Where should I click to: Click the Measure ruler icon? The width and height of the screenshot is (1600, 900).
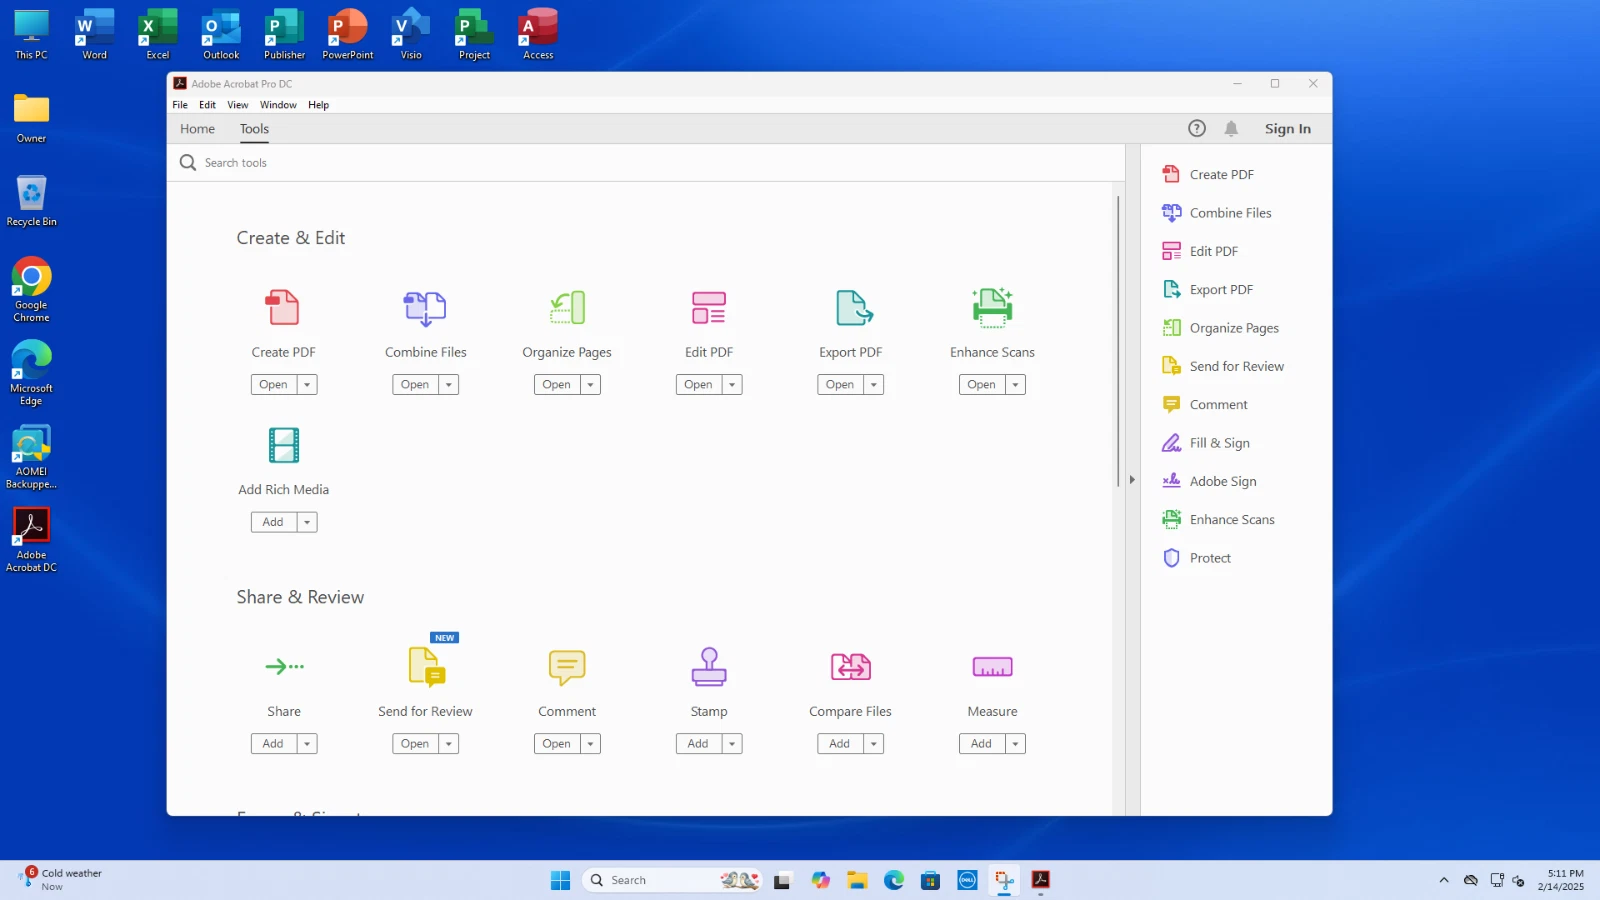pyautogui.click(x=992, y=667)
